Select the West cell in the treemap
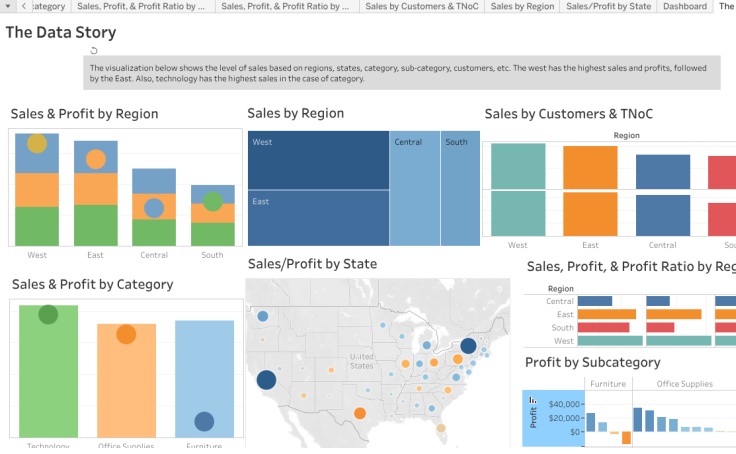736x454 pixels. [x=318, y=160]
